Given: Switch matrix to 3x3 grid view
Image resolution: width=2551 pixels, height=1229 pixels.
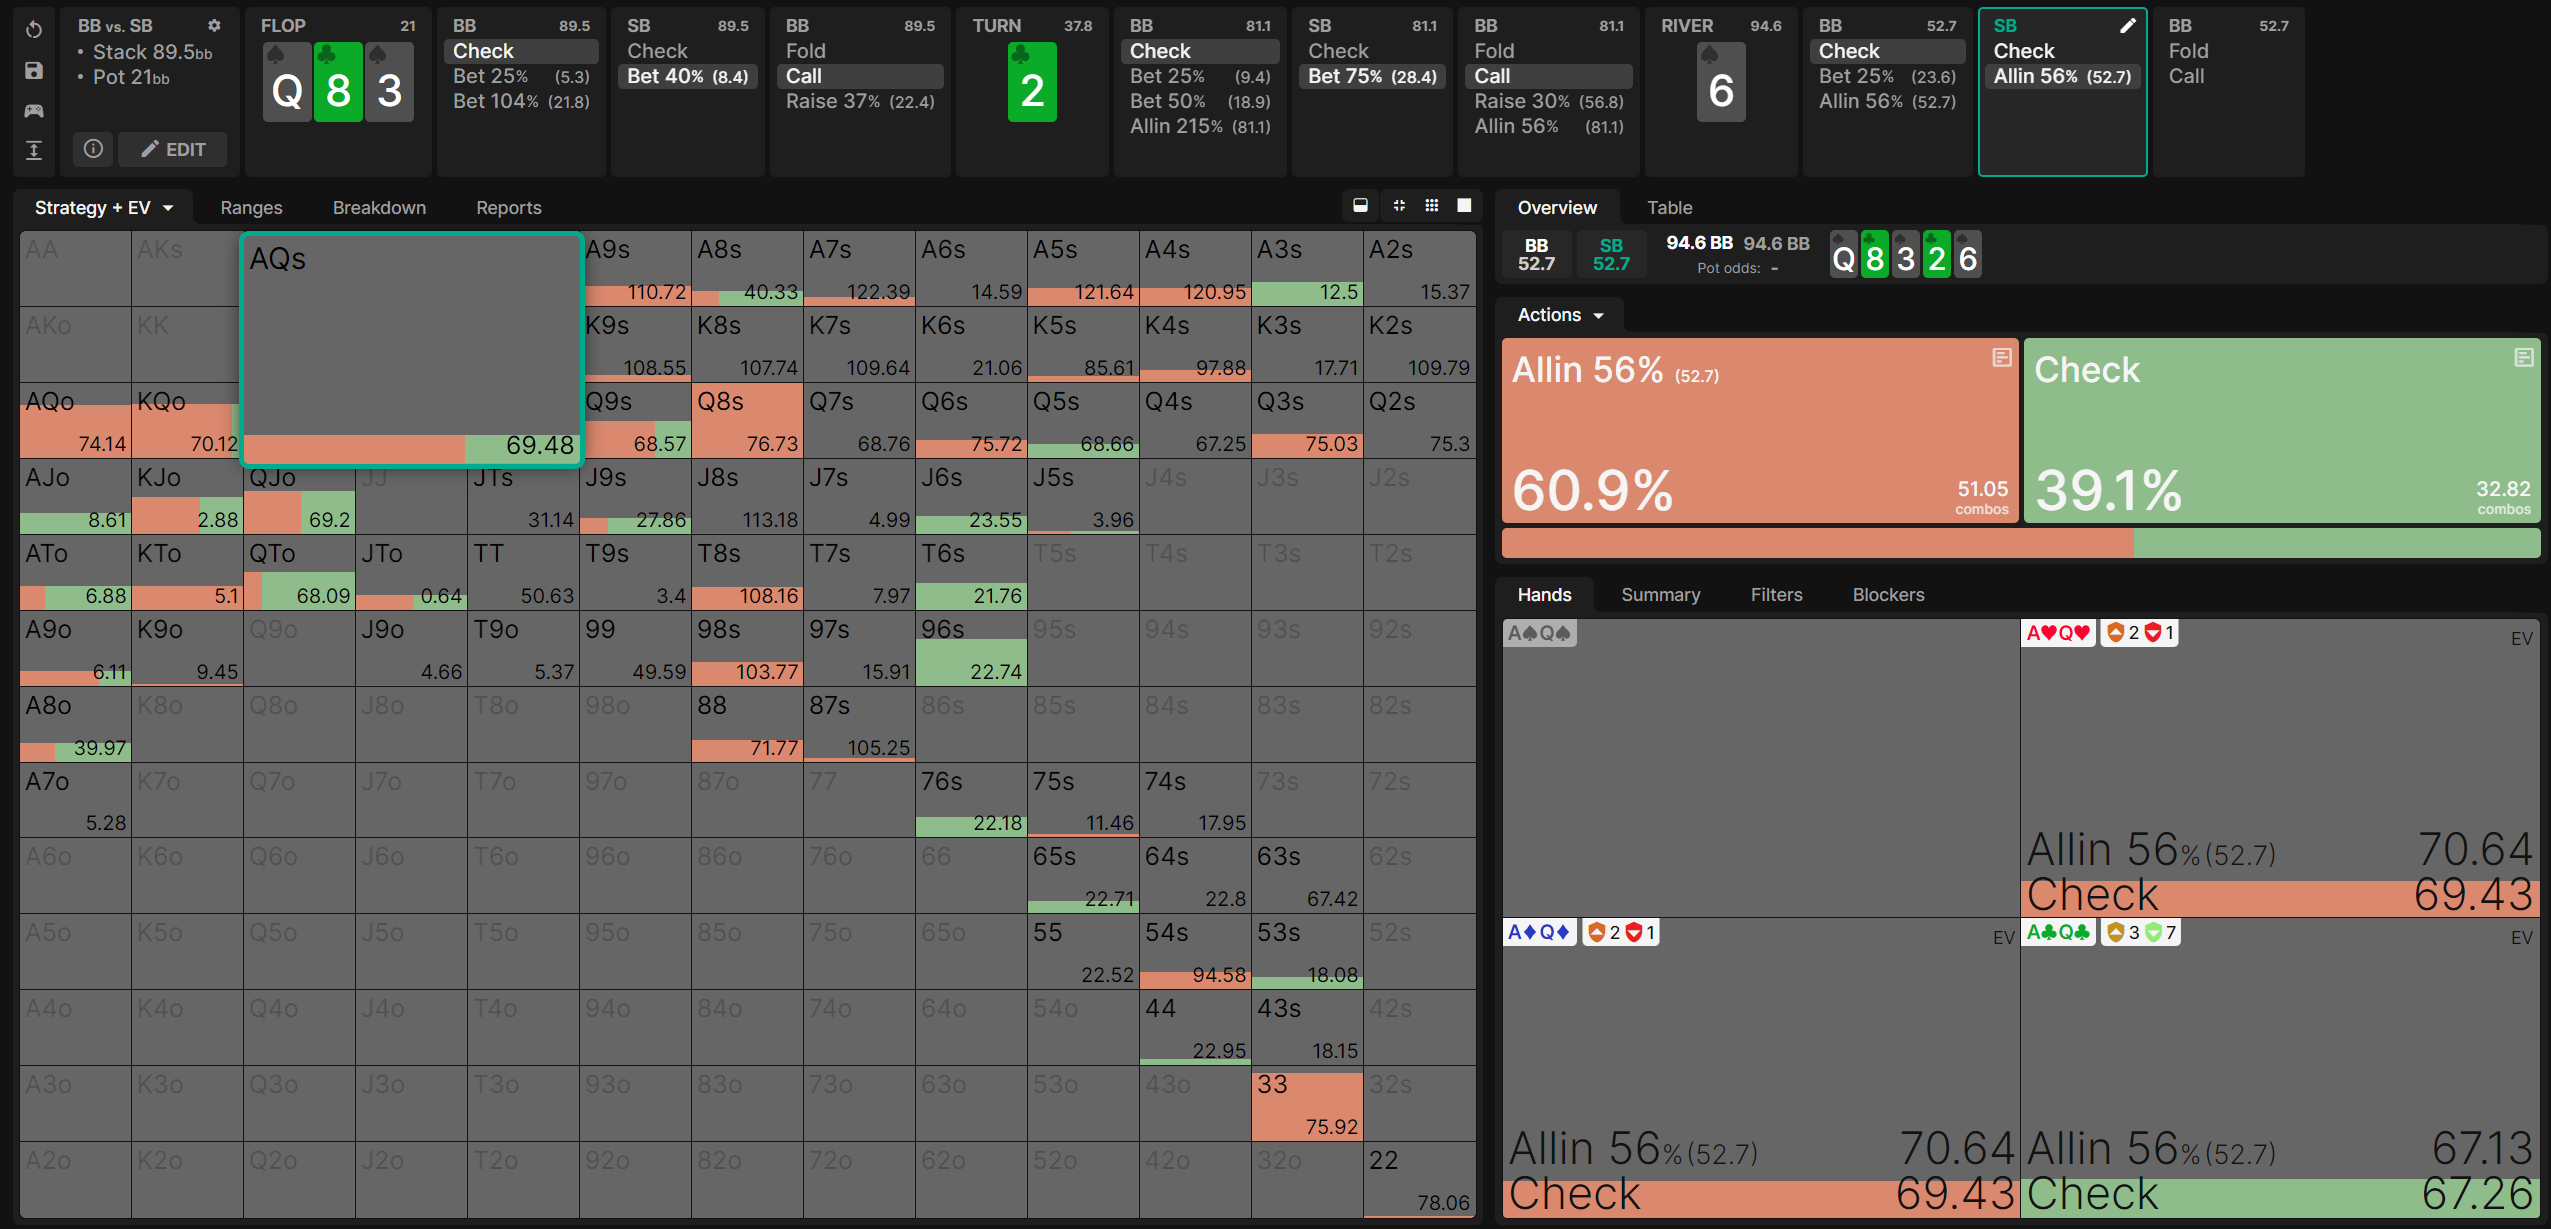Looking at the screenshot, I should 1432,205.
